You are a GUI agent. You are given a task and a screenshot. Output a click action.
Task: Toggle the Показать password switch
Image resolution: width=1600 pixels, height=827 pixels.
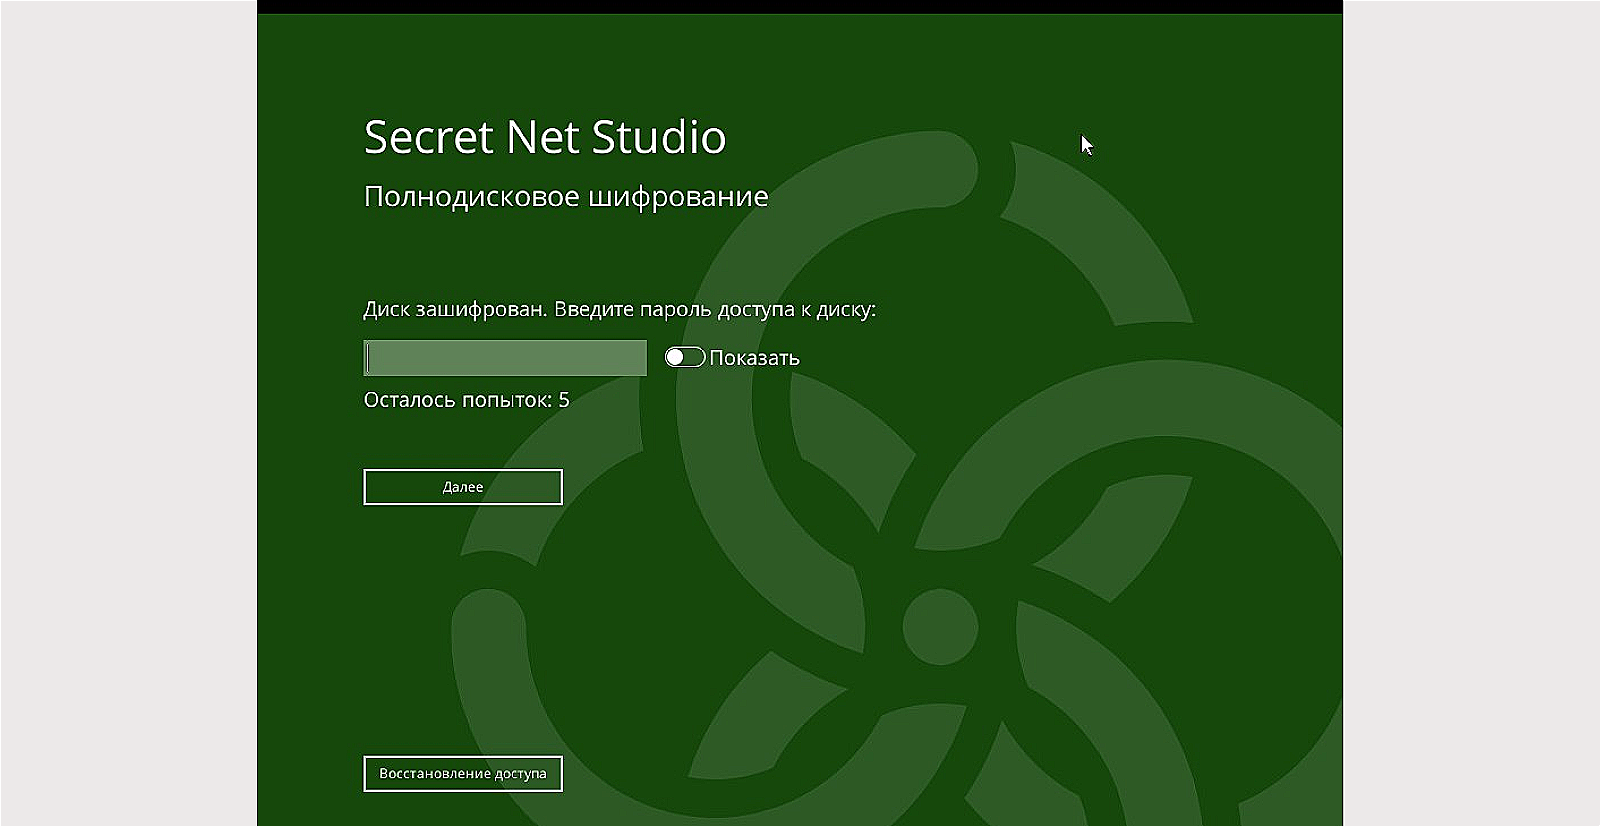[685, 357]
